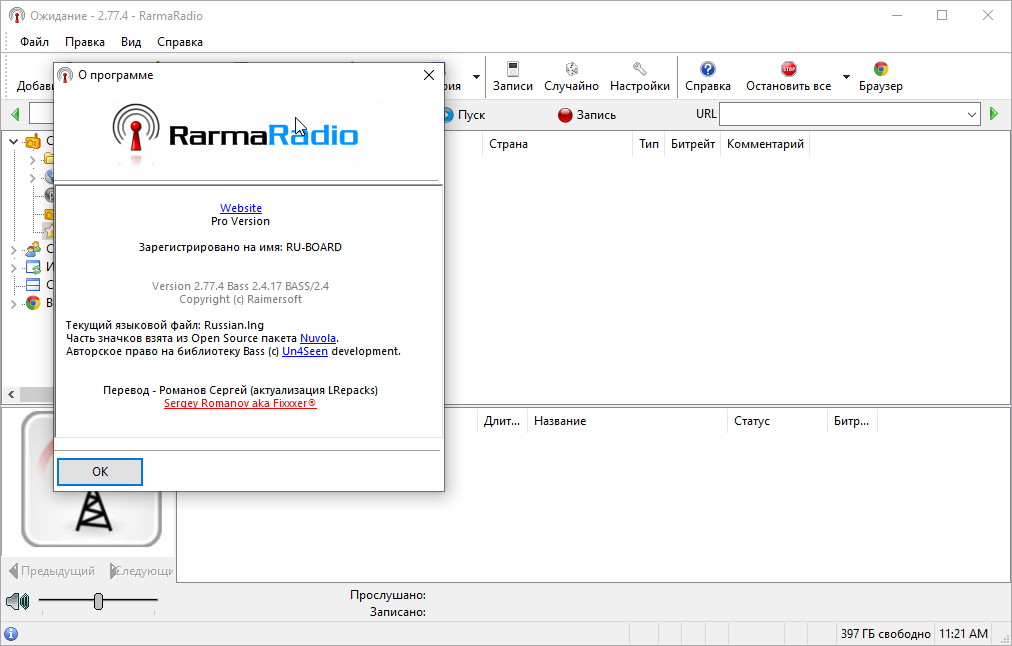The image size is (1012, 646).
Task: Collapse the top radio tree node
Action: click(x=14, y=141)
